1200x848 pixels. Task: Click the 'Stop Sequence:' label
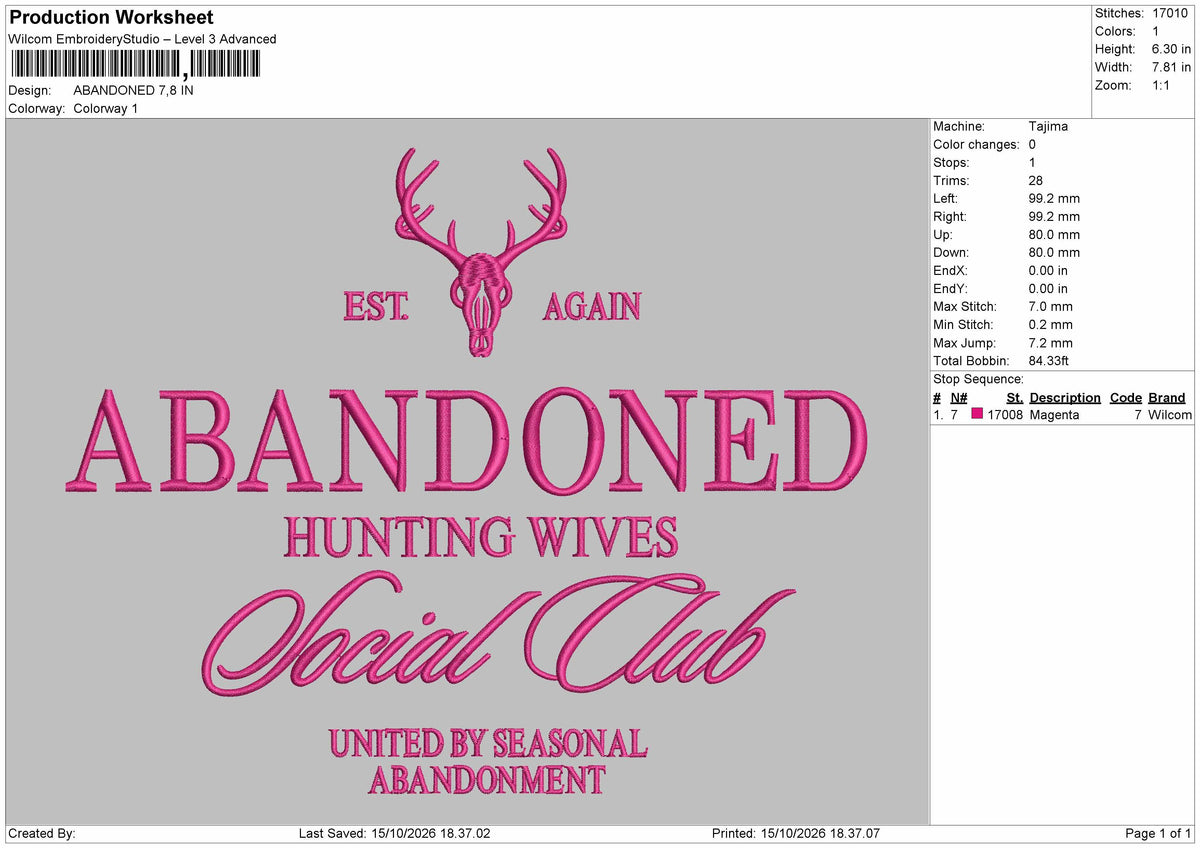(x=978, y=379)
